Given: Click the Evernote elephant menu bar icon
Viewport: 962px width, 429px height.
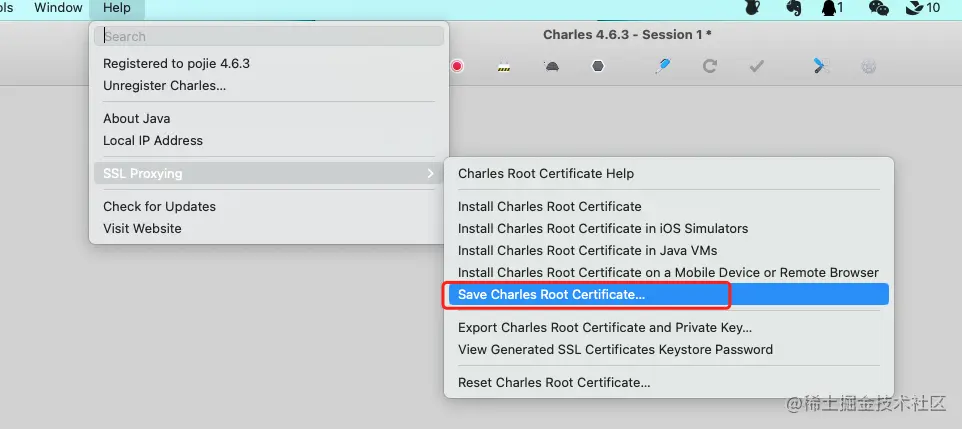Looking at the screenshot, I should [793, 8].
